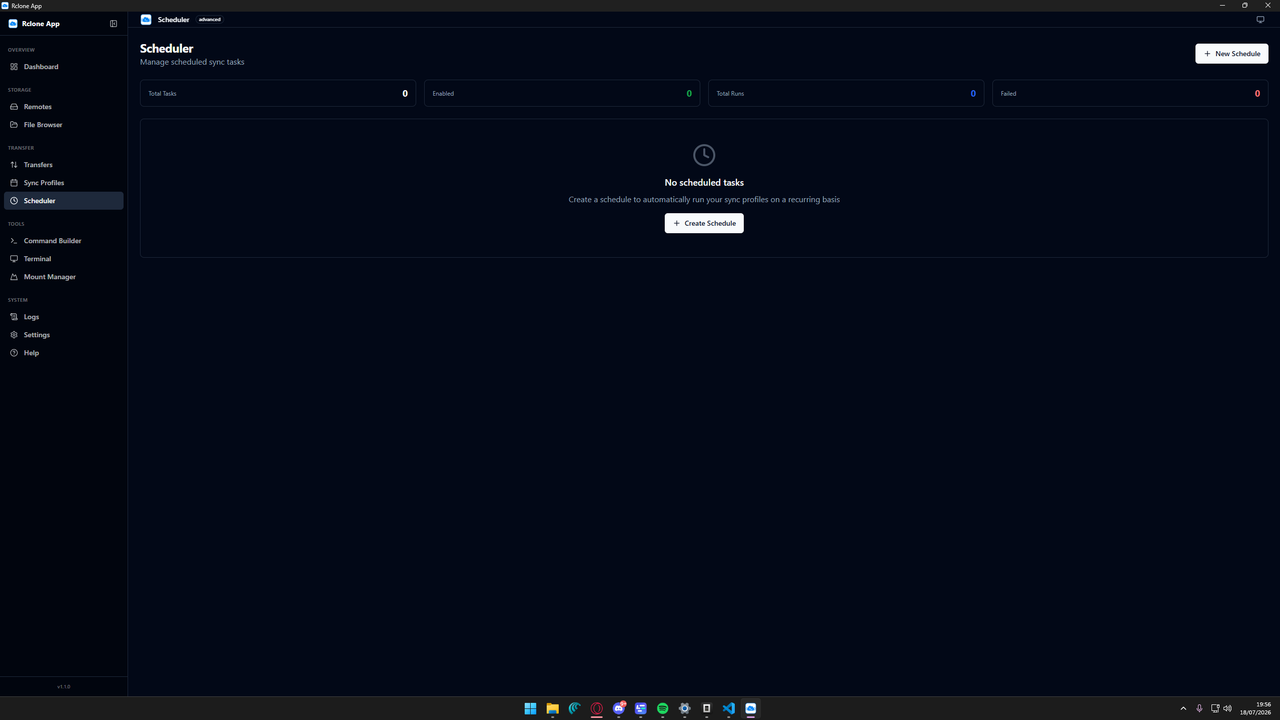Screen dimensions: 1280x720
Task: Open the Transfers page
Action: (x=64, y=165)
